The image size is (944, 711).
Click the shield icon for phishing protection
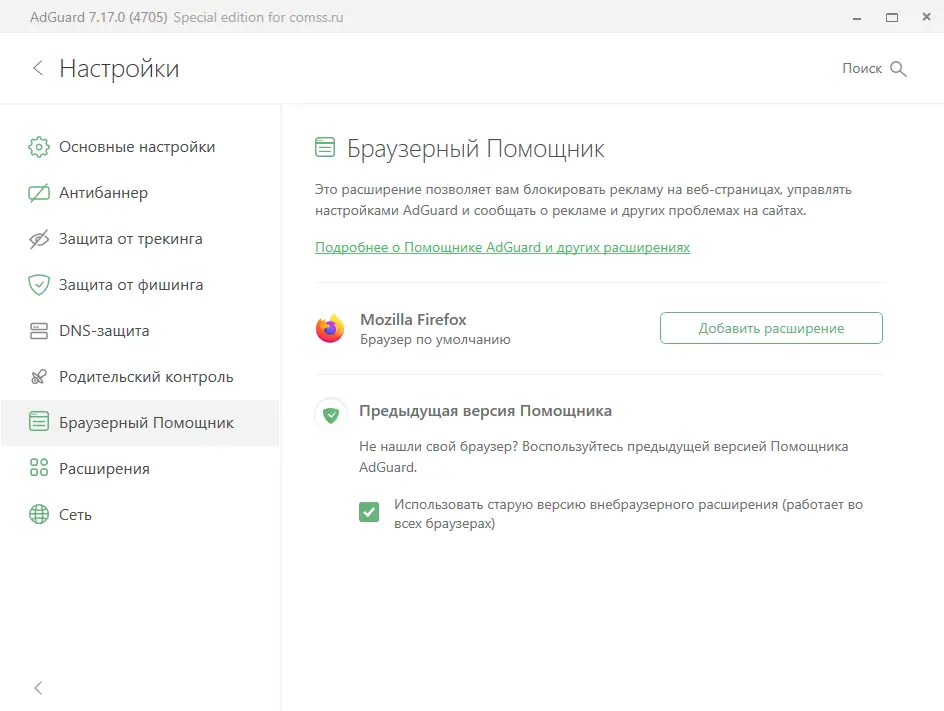39,285
